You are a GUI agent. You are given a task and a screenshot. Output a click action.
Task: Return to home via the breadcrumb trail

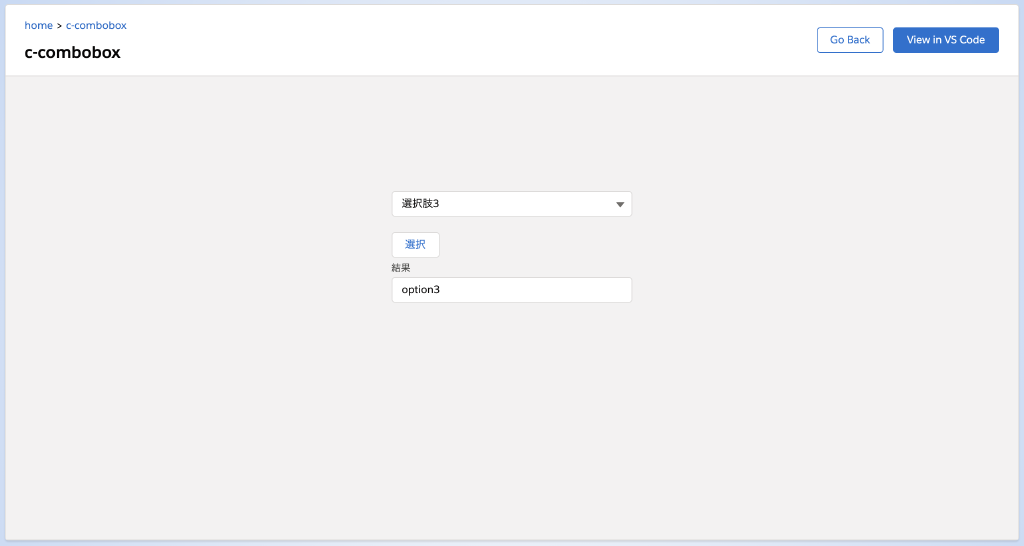click(x=38, y=25)
